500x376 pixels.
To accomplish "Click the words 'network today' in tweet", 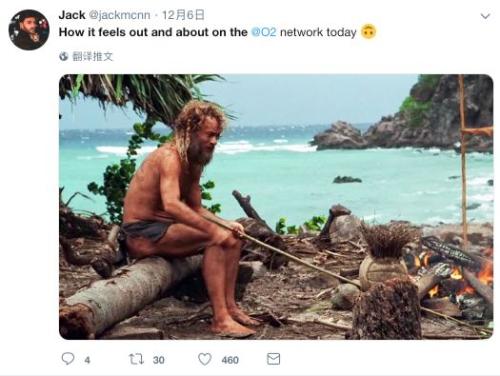I will tap(318, 32).
